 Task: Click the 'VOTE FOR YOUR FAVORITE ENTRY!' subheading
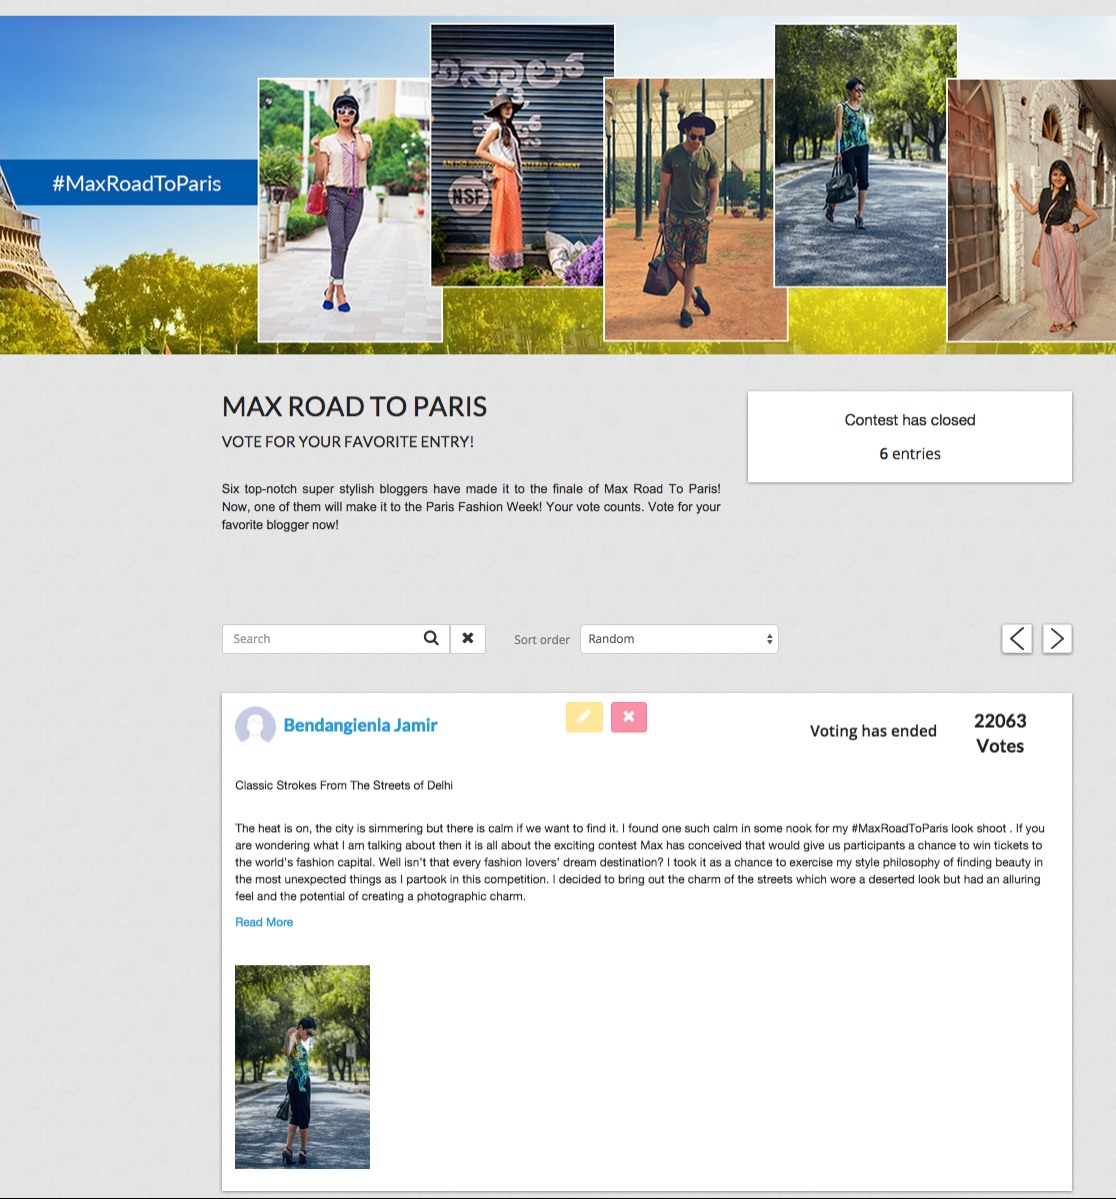347,442
